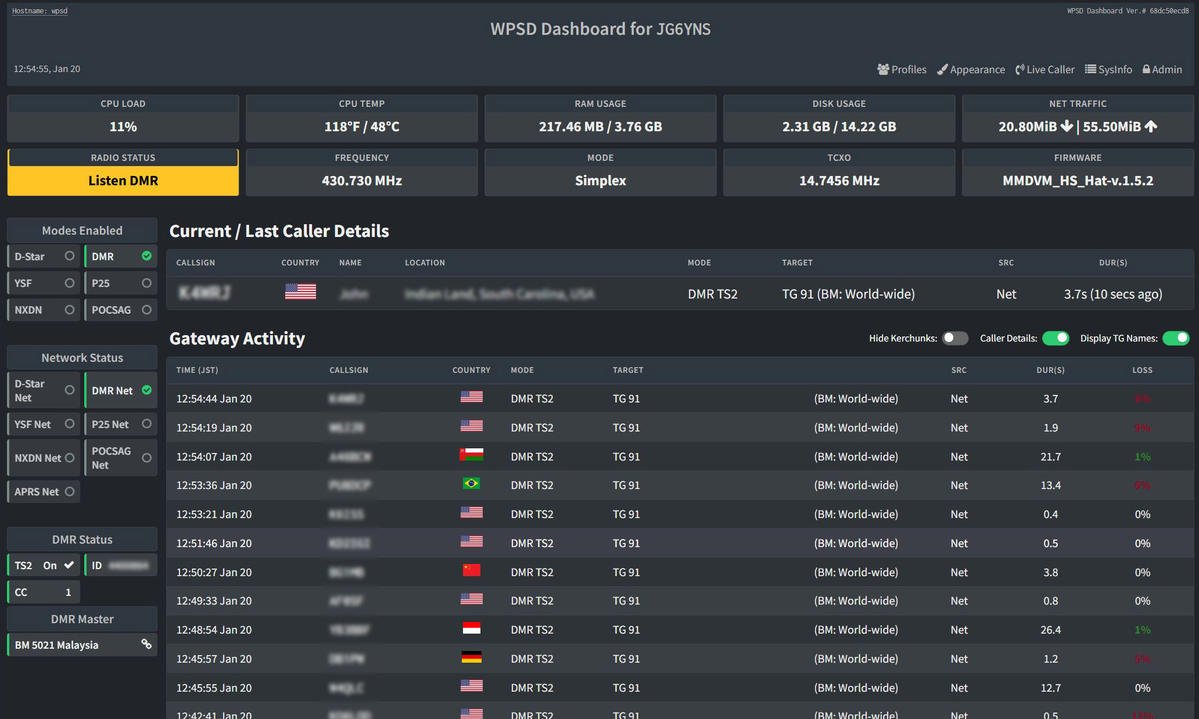Click the 430.730 MHz frequency value
Viewport: 1199px width, 719px height.
[362, 181]
